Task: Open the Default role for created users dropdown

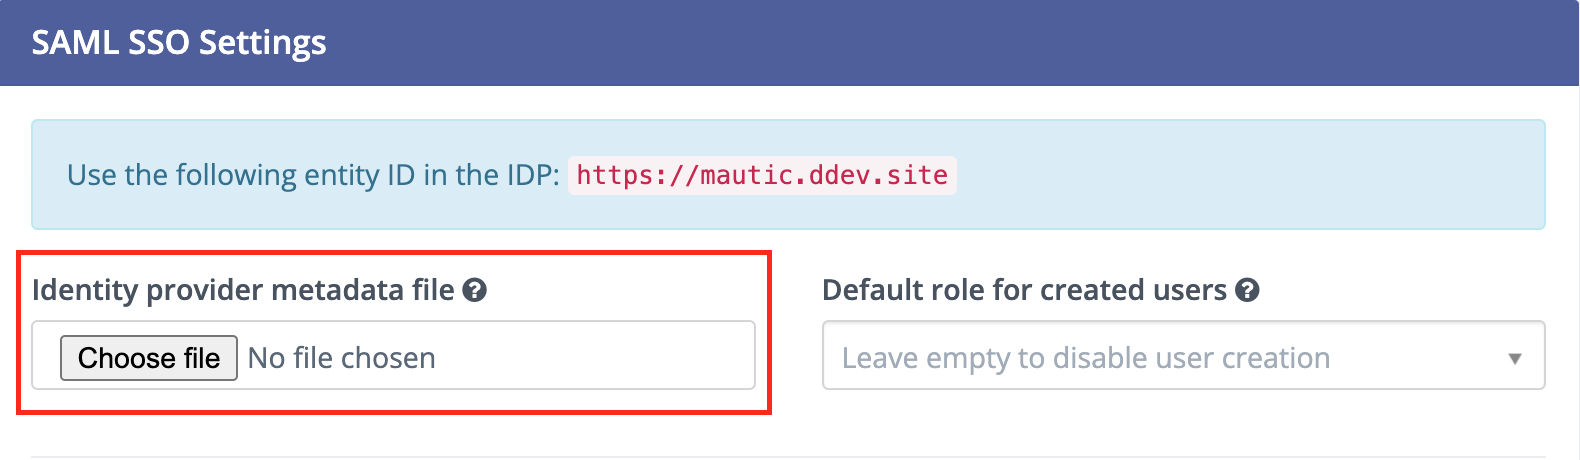Action: coord(1183,356)
